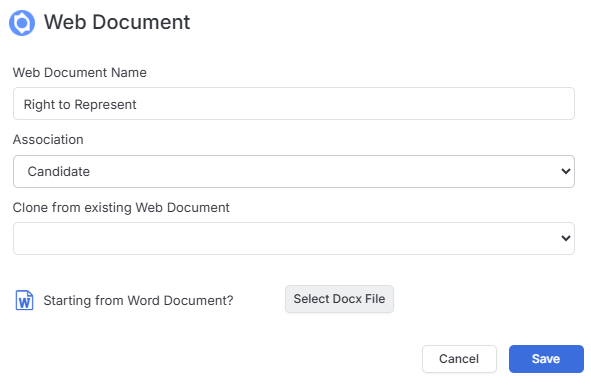Open the Association dropdown showing Candidate
The width and height of the screenshot is (591, 390).
tap(294, 171)
